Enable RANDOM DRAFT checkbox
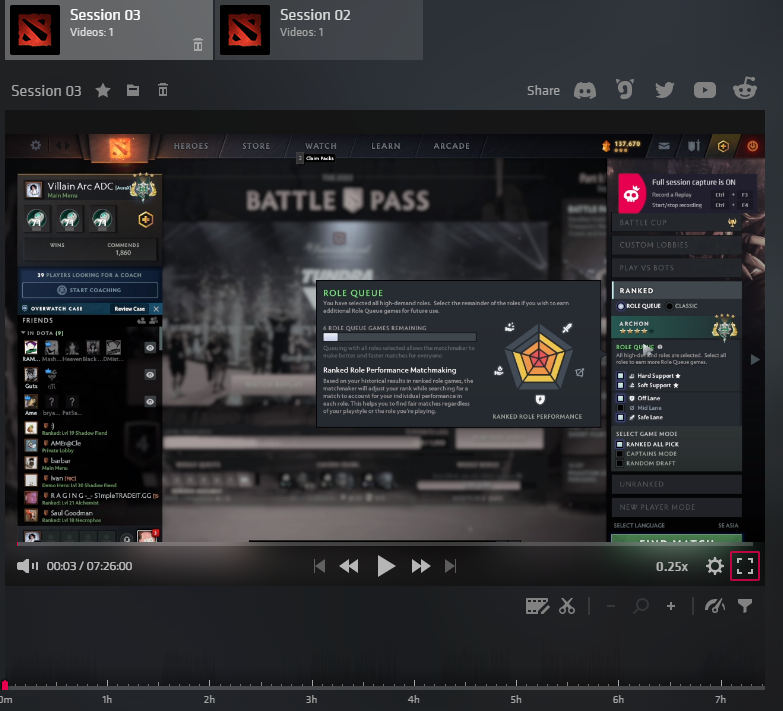Screen dimensions: 783x711 [x=620, y=463]
